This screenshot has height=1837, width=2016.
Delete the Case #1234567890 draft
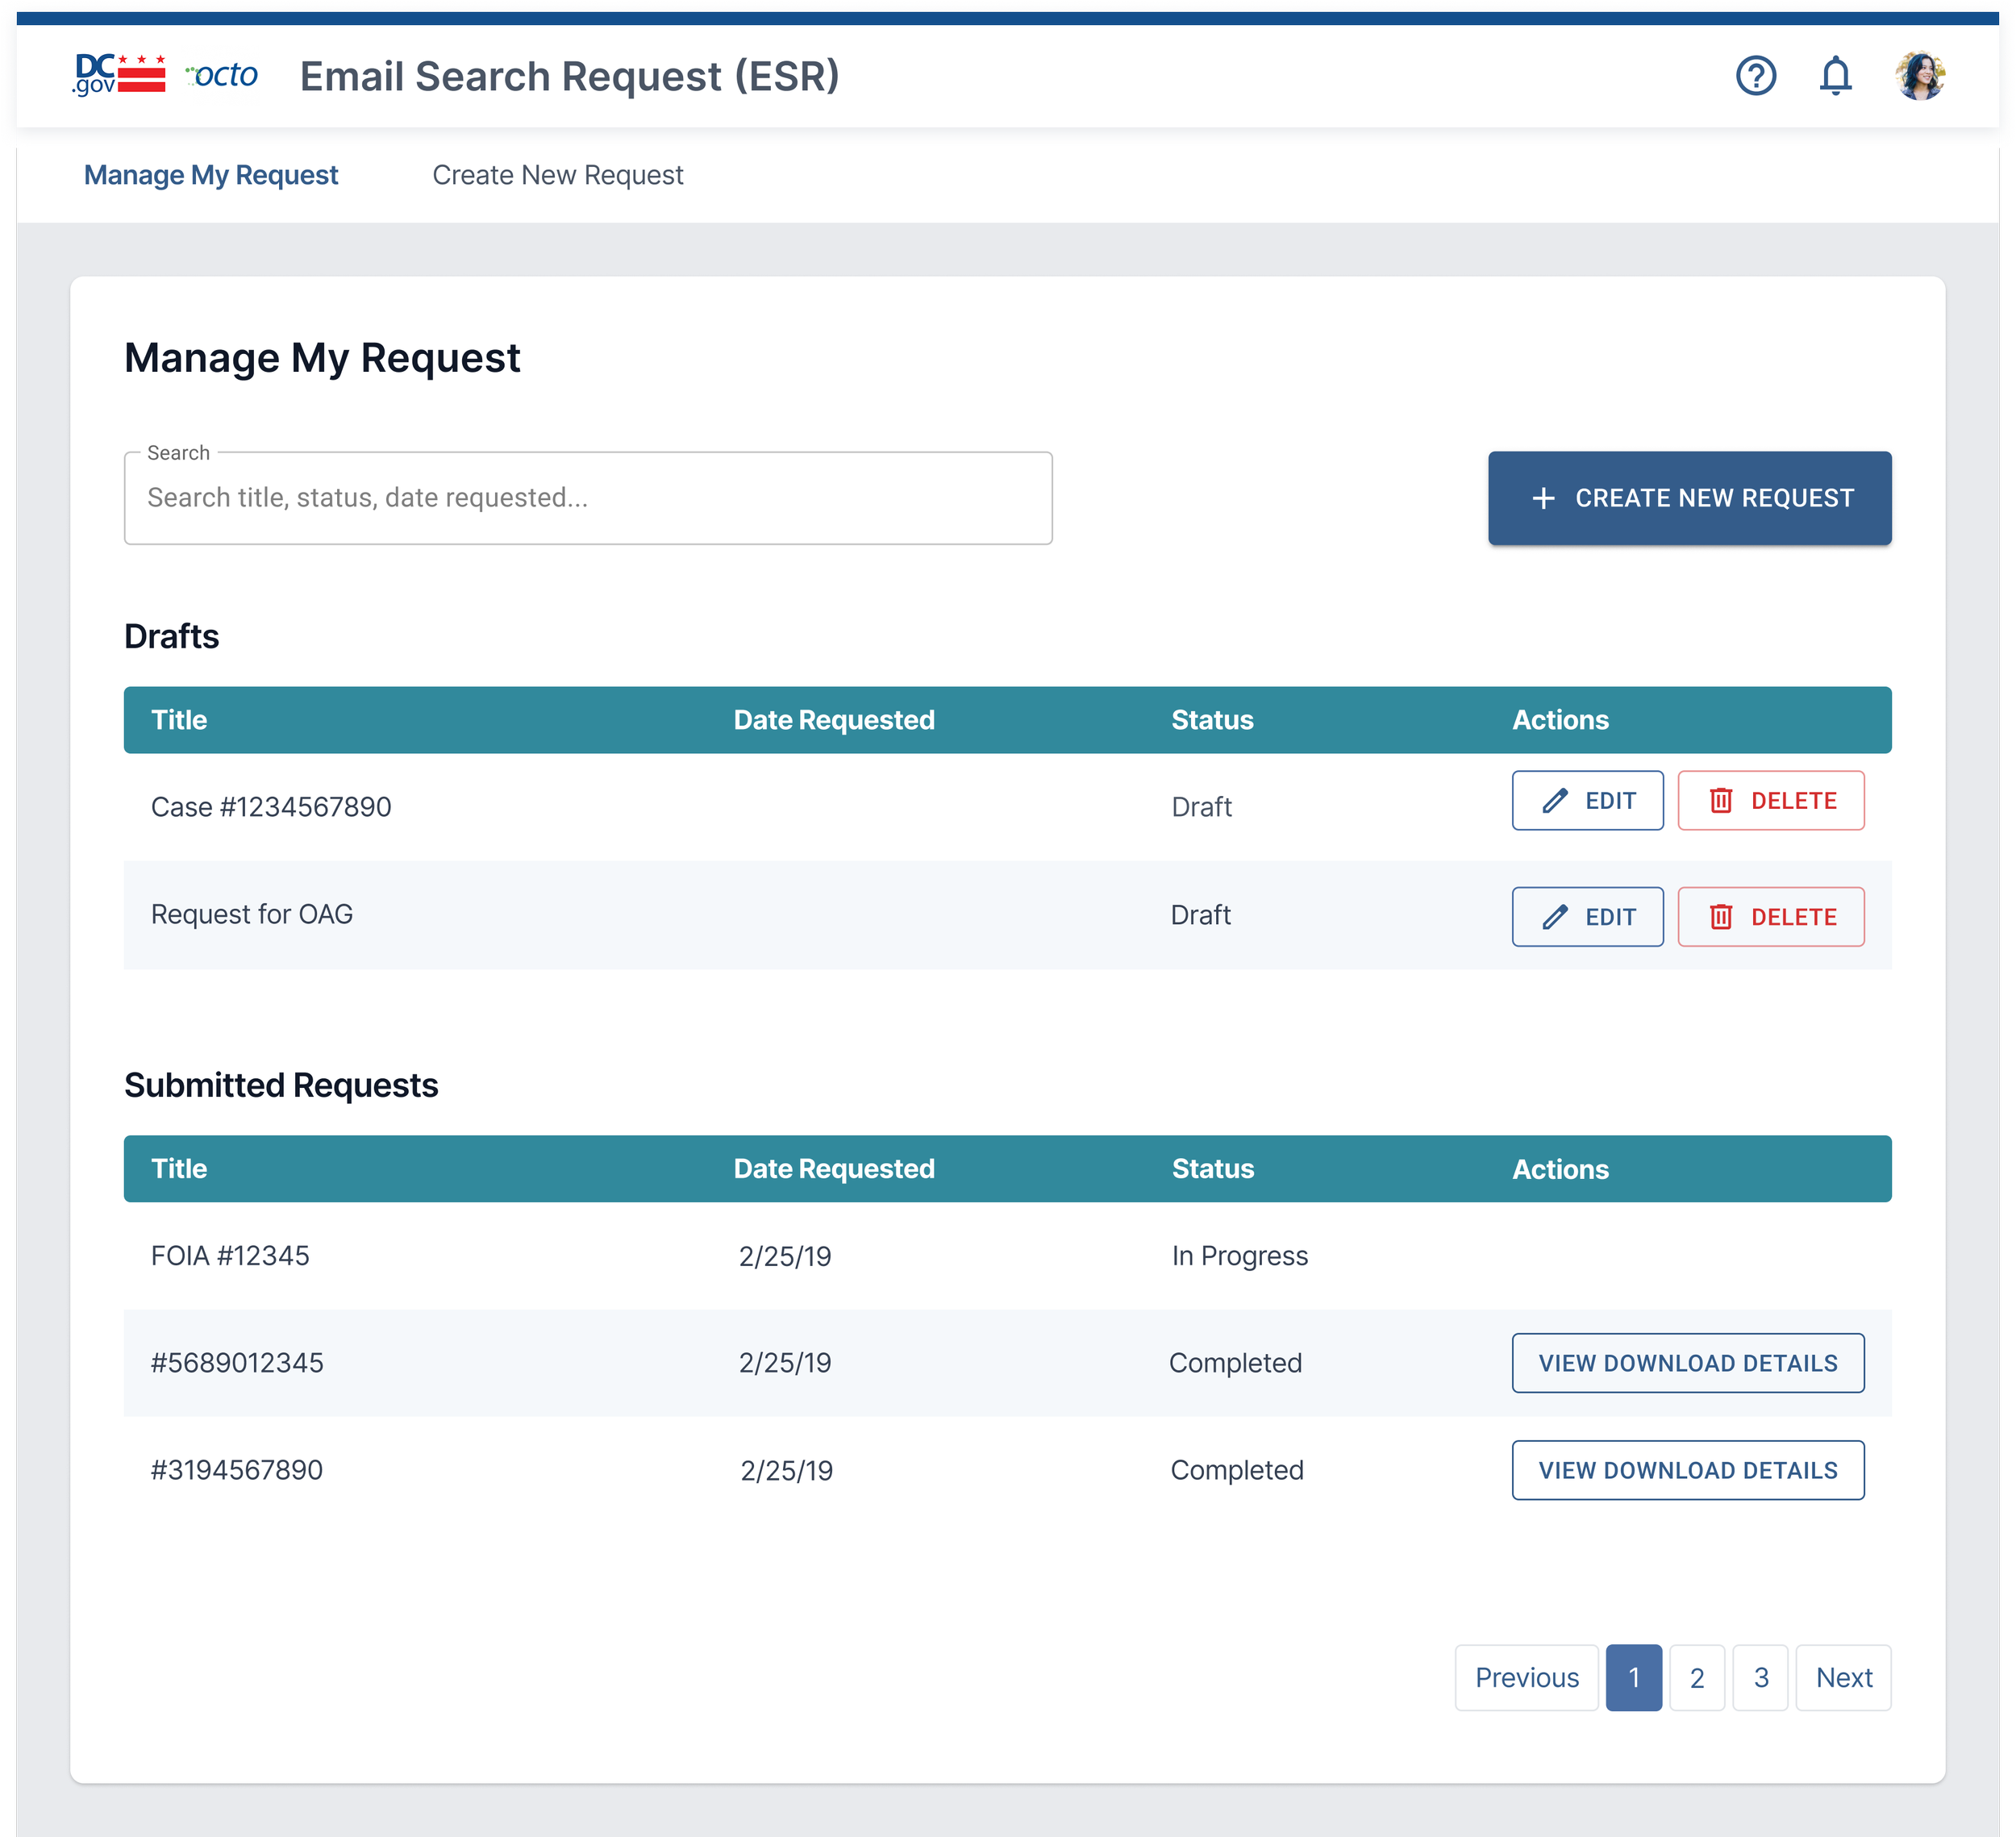[1770, 801]
